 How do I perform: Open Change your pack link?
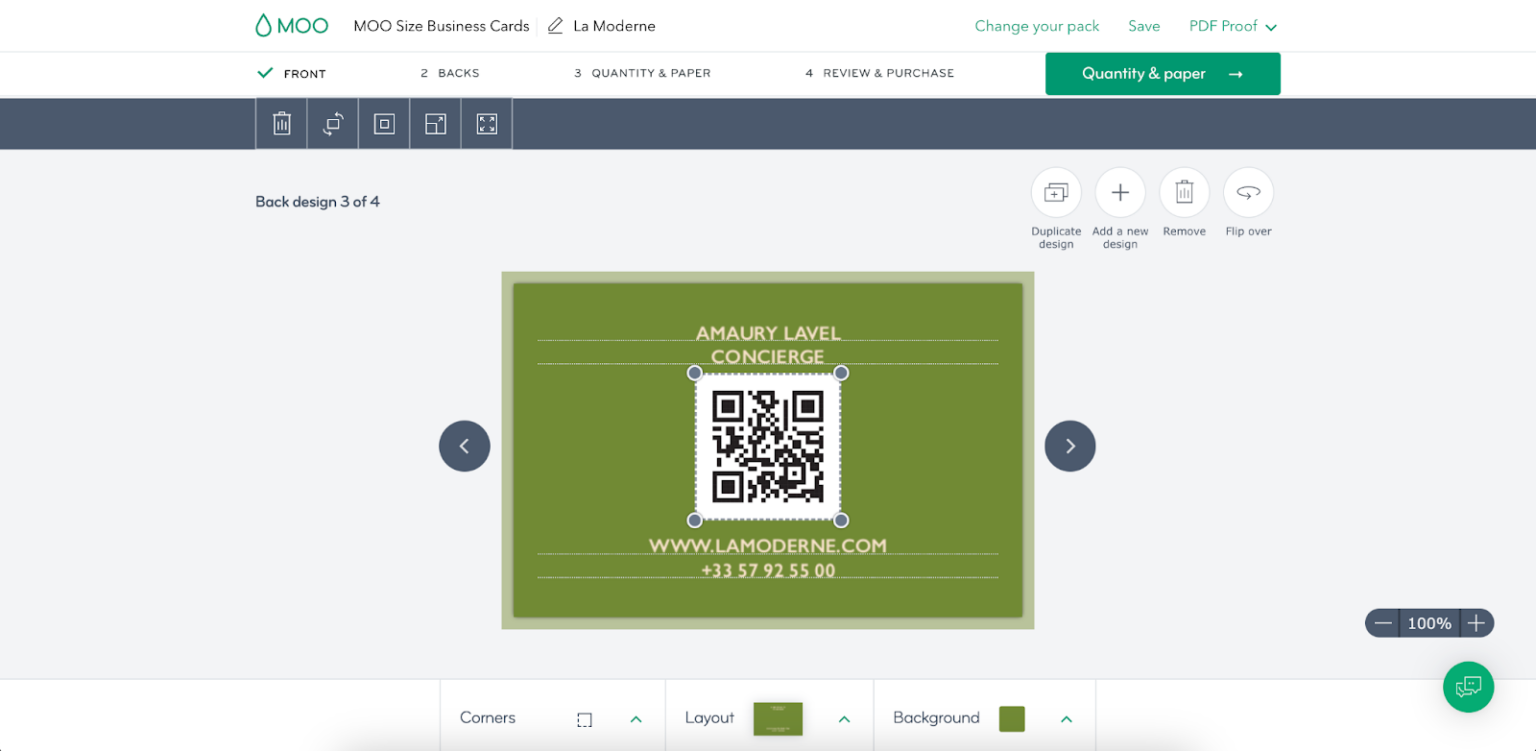click(1037, 26)
